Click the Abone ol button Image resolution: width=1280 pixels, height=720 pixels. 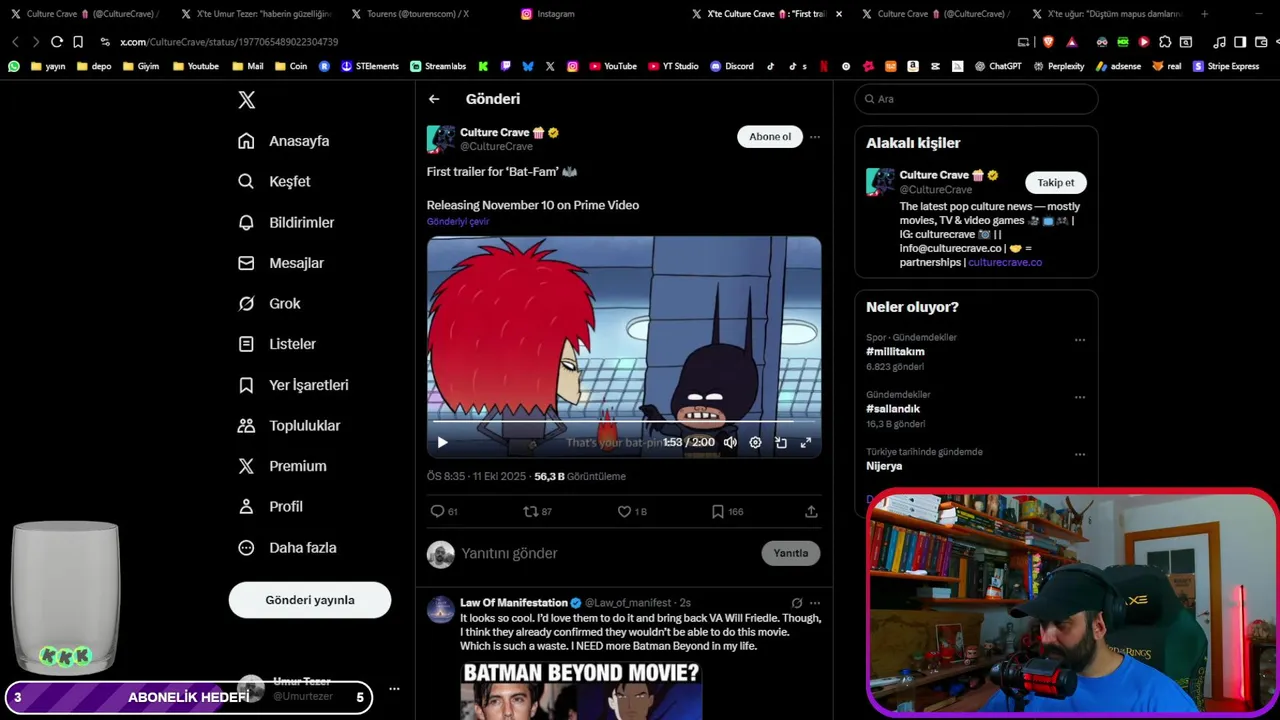coord(770,137)
